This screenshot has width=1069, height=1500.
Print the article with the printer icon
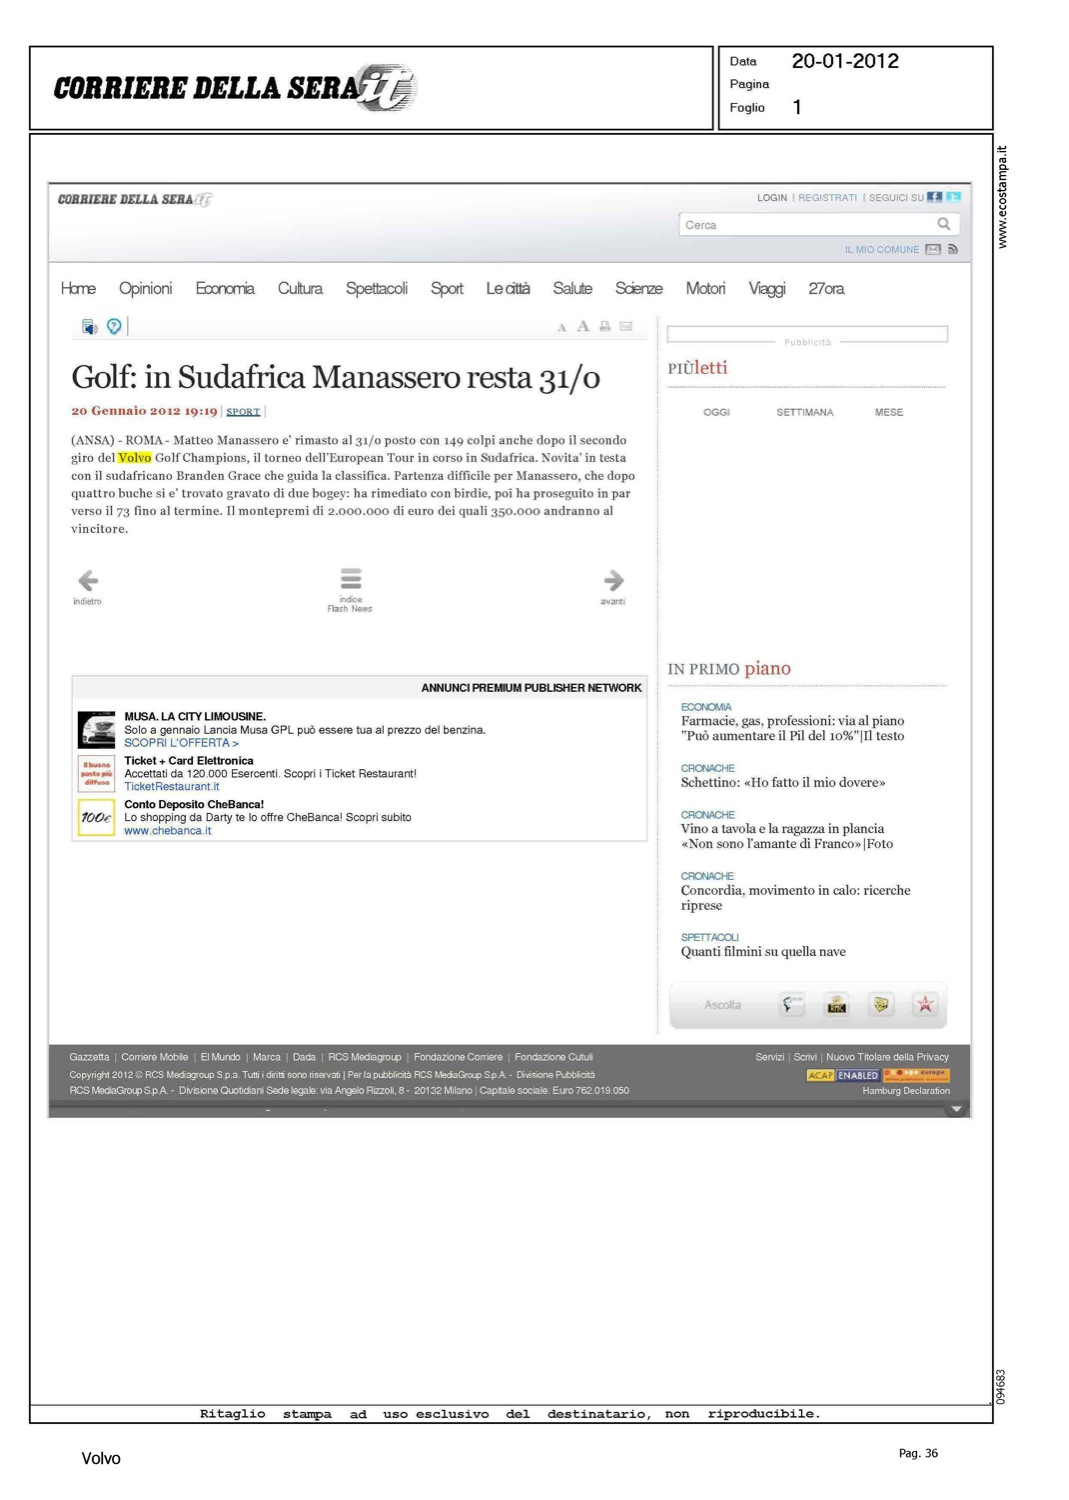click(x=605, y=326)
